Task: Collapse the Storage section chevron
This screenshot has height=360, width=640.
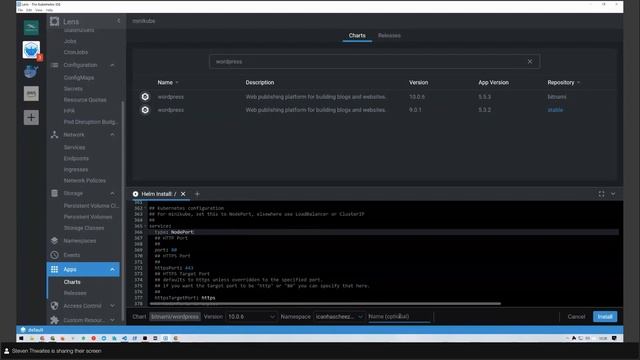Action: click(112, 193)
